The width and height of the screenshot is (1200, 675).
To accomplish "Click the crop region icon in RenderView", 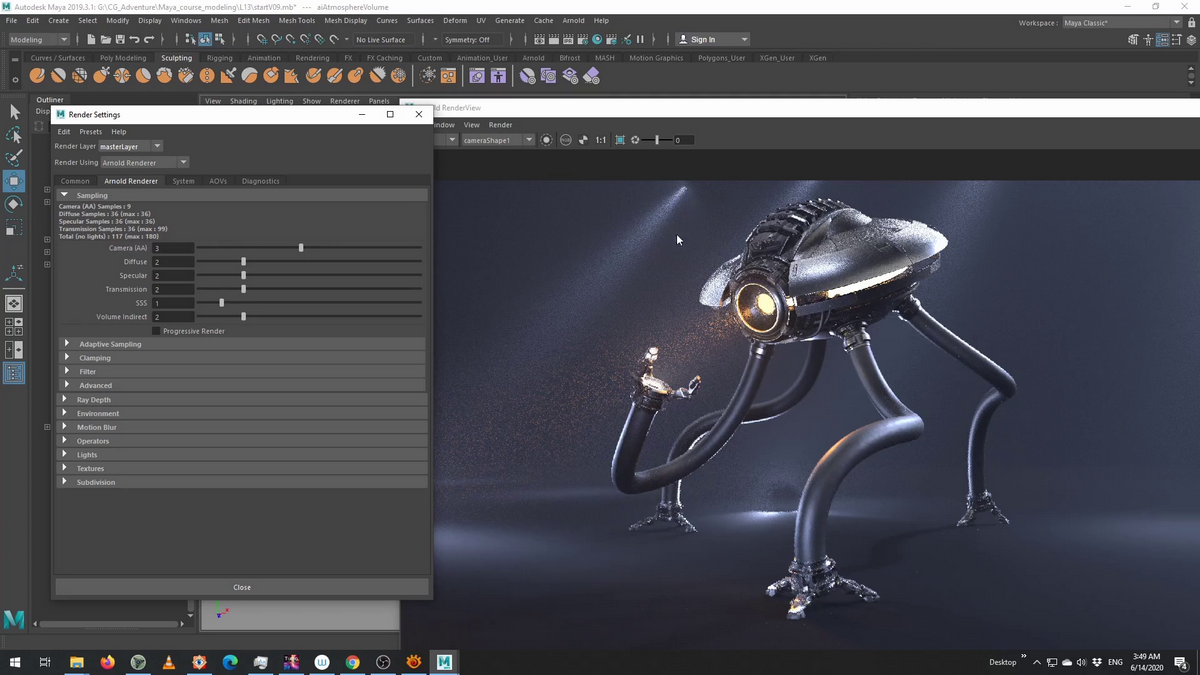I will click(620, 140).
